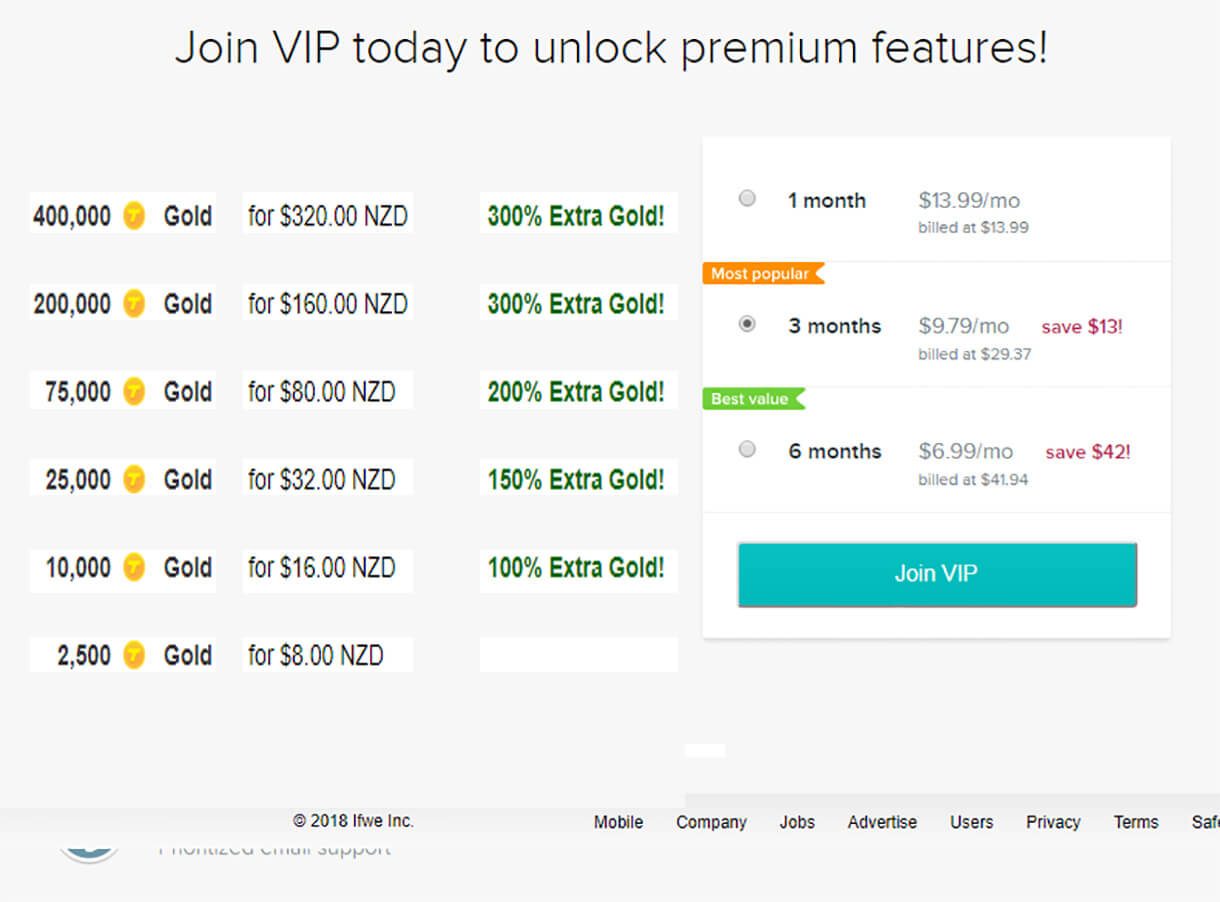Image resolution: width=1220 pixels, height=902 pixels.
Task: Select the 1 month plan radio button
Action: 747,198
